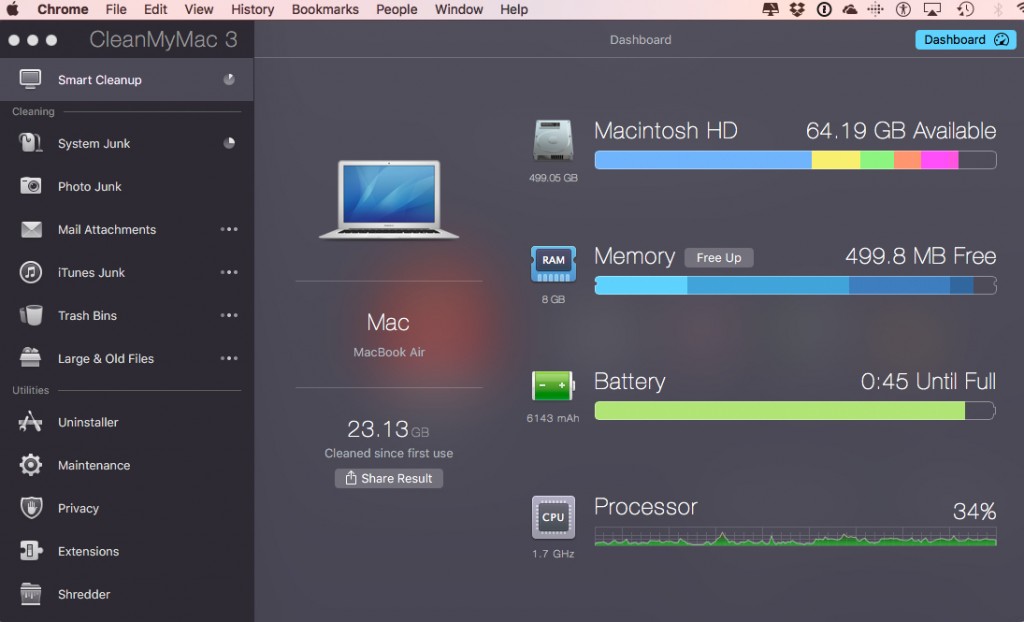Open the People menu
The image size is (1024, 622).
(396, 9)
